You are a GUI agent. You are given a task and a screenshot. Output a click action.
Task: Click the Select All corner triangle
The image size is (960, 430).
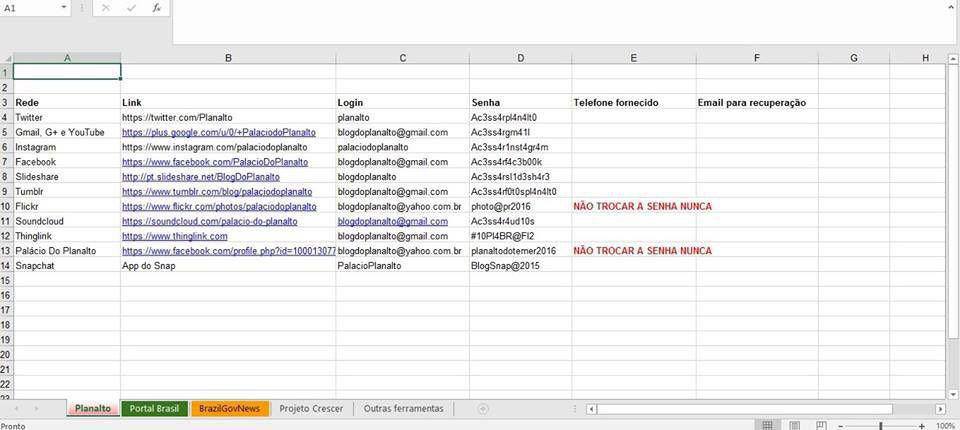7,58
